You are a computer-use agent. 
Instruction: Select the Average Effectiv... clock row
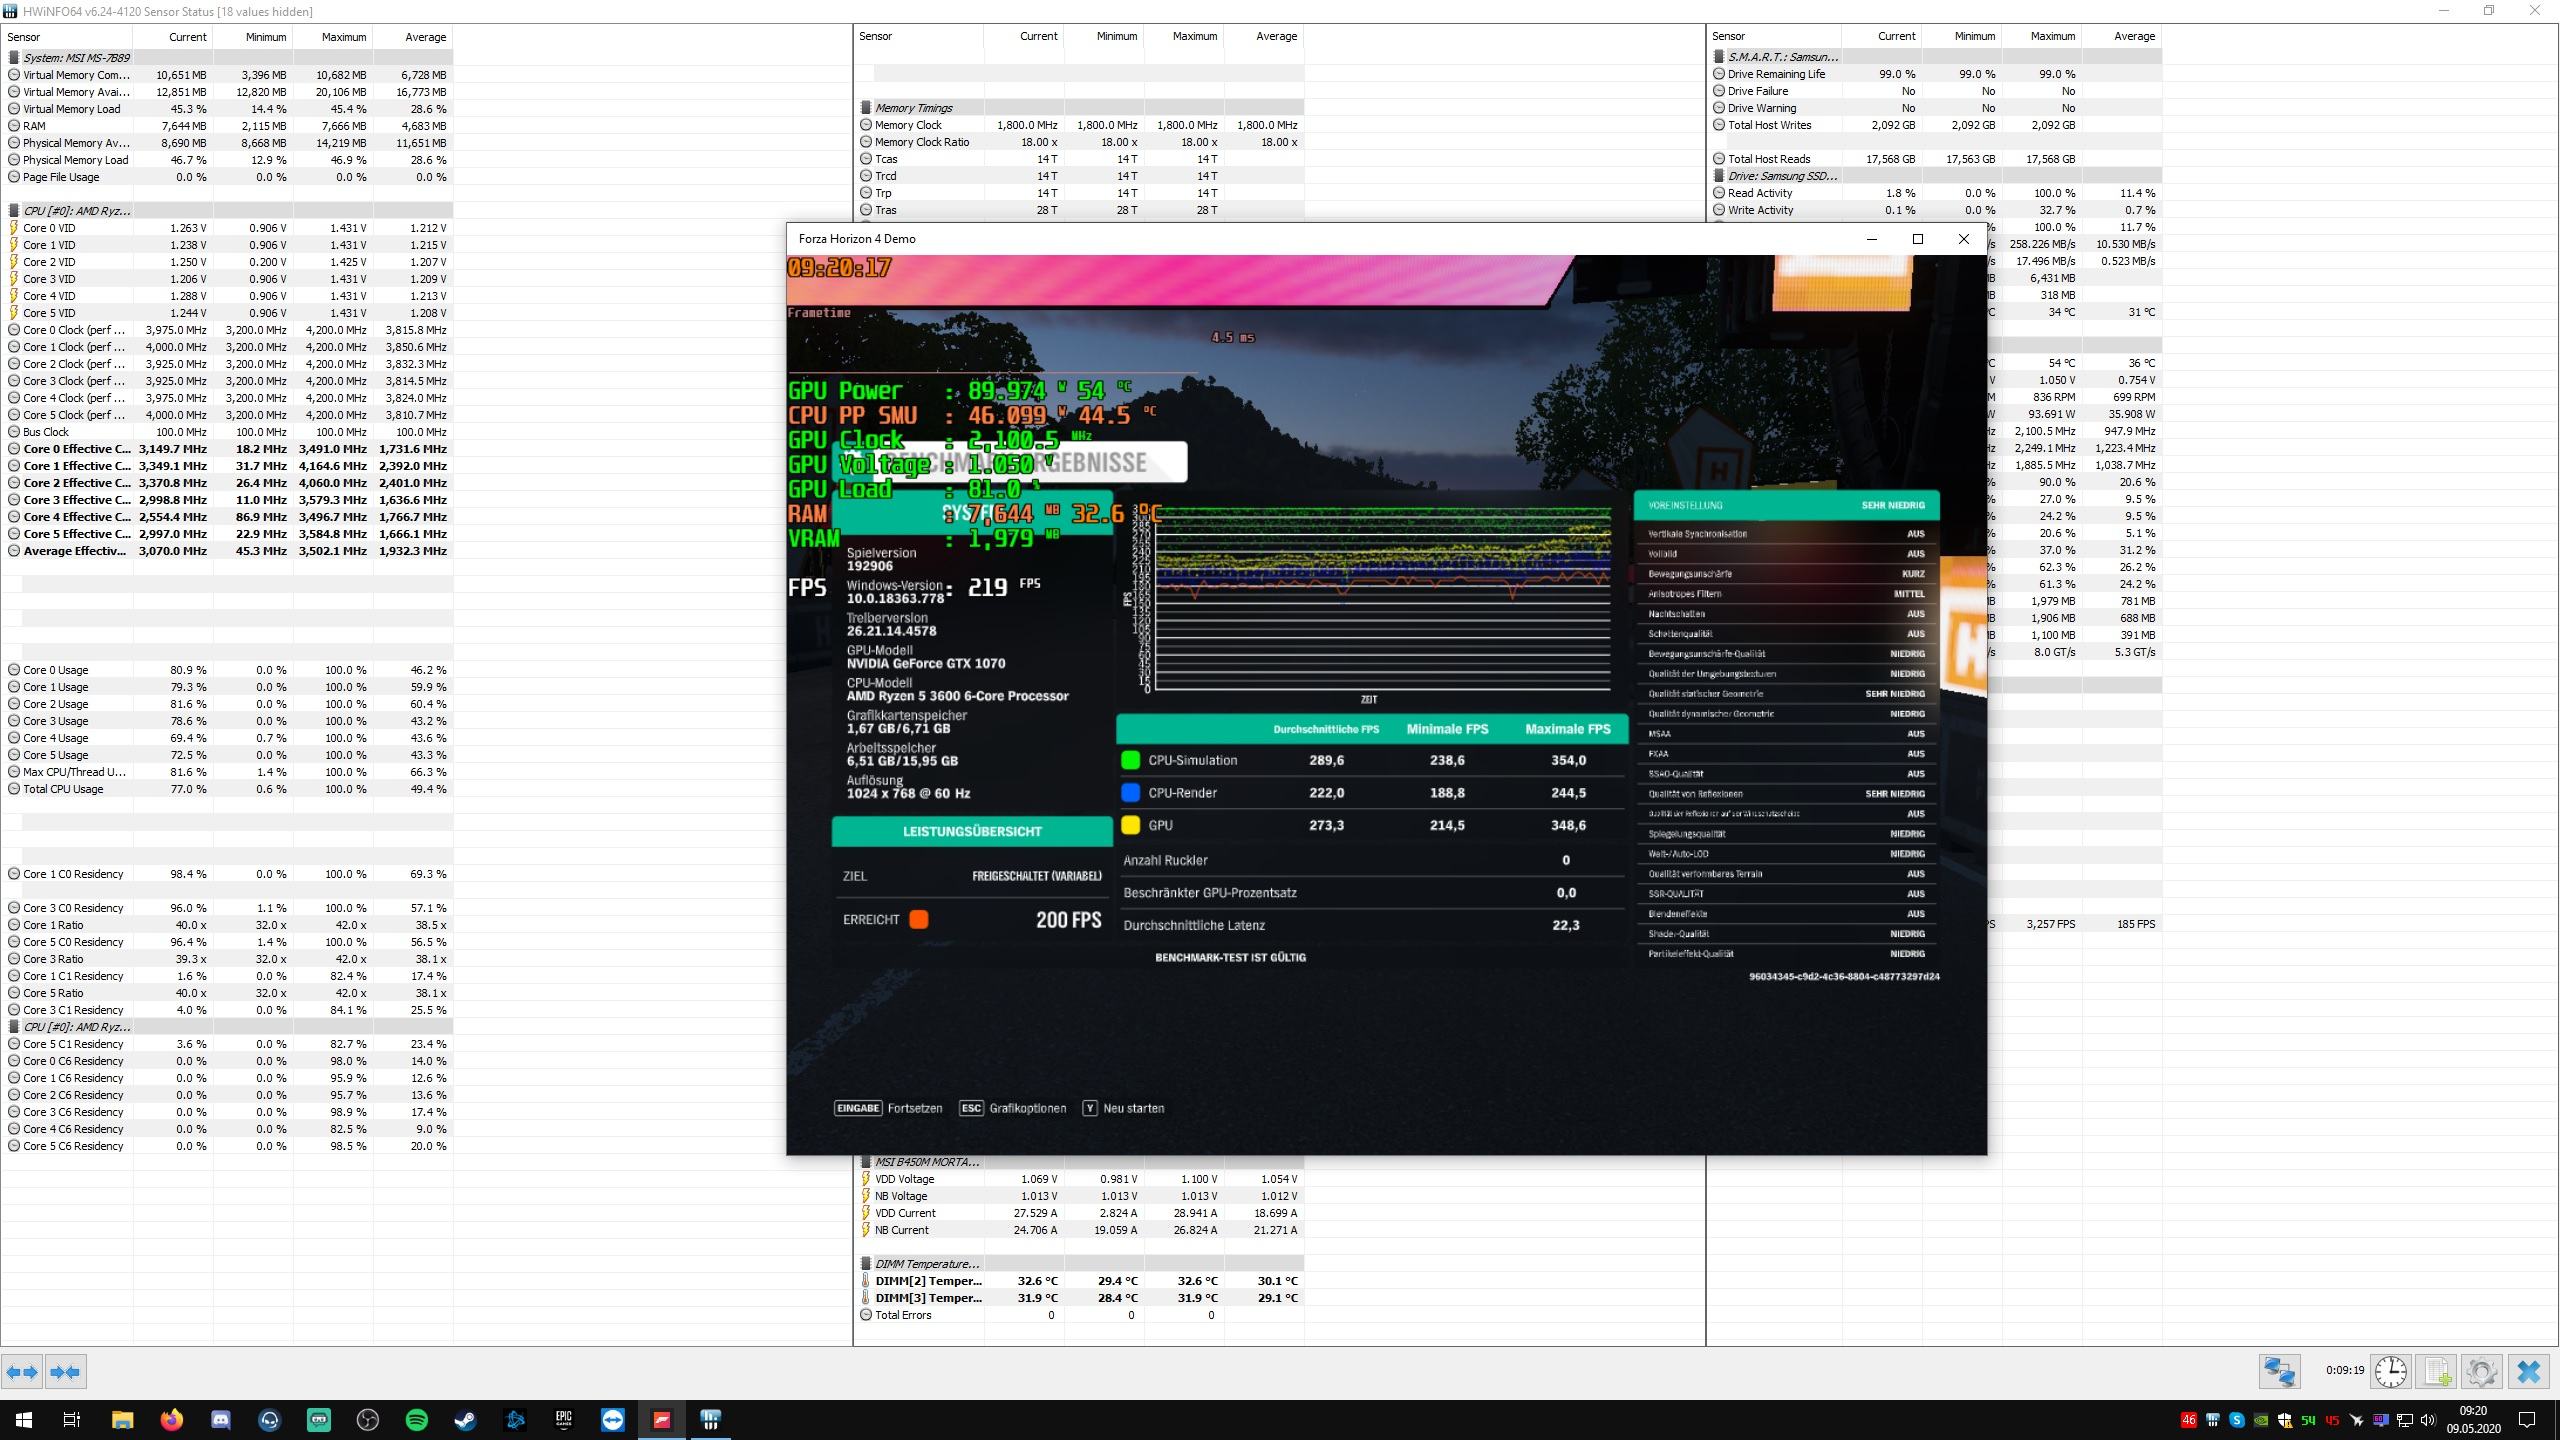click(x=227, y=551)
